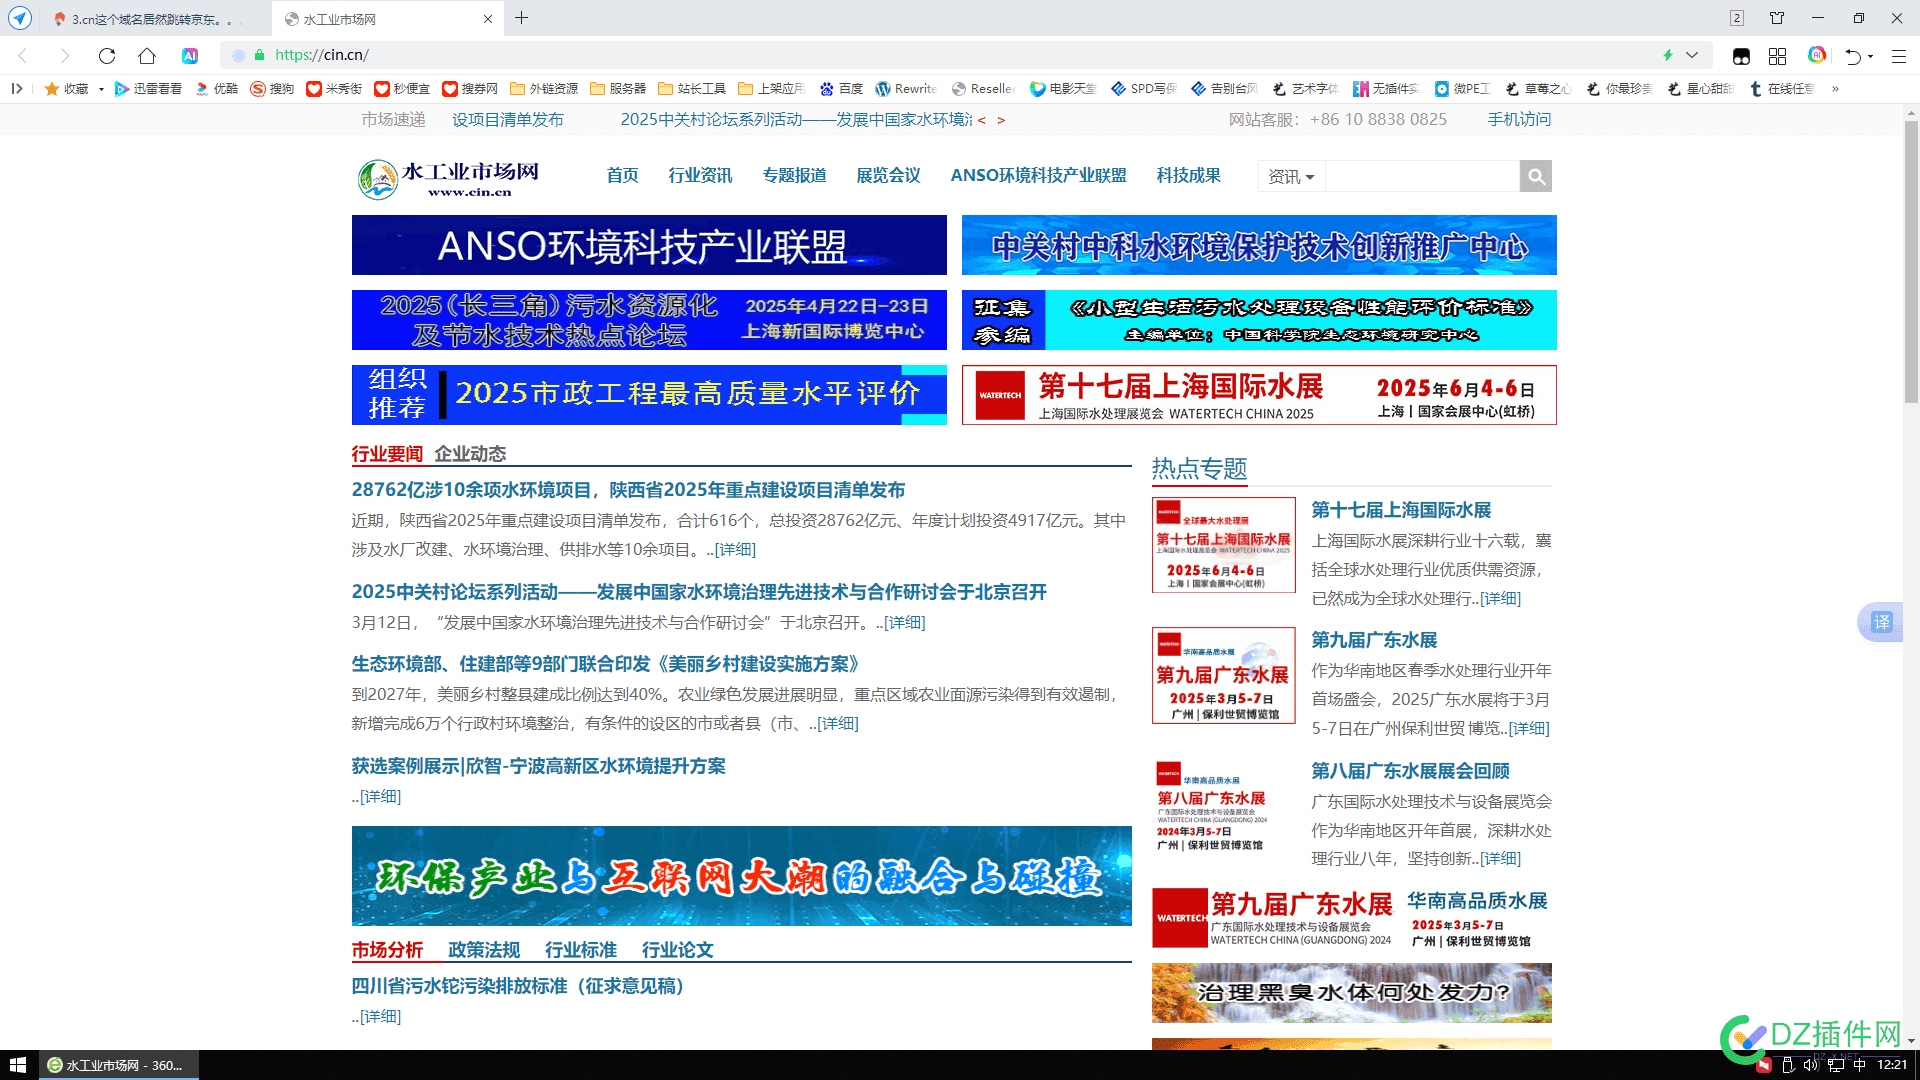Open the 科技成果 navigation item
Screen dimensions: 1920x1080
pos(1188,175)
